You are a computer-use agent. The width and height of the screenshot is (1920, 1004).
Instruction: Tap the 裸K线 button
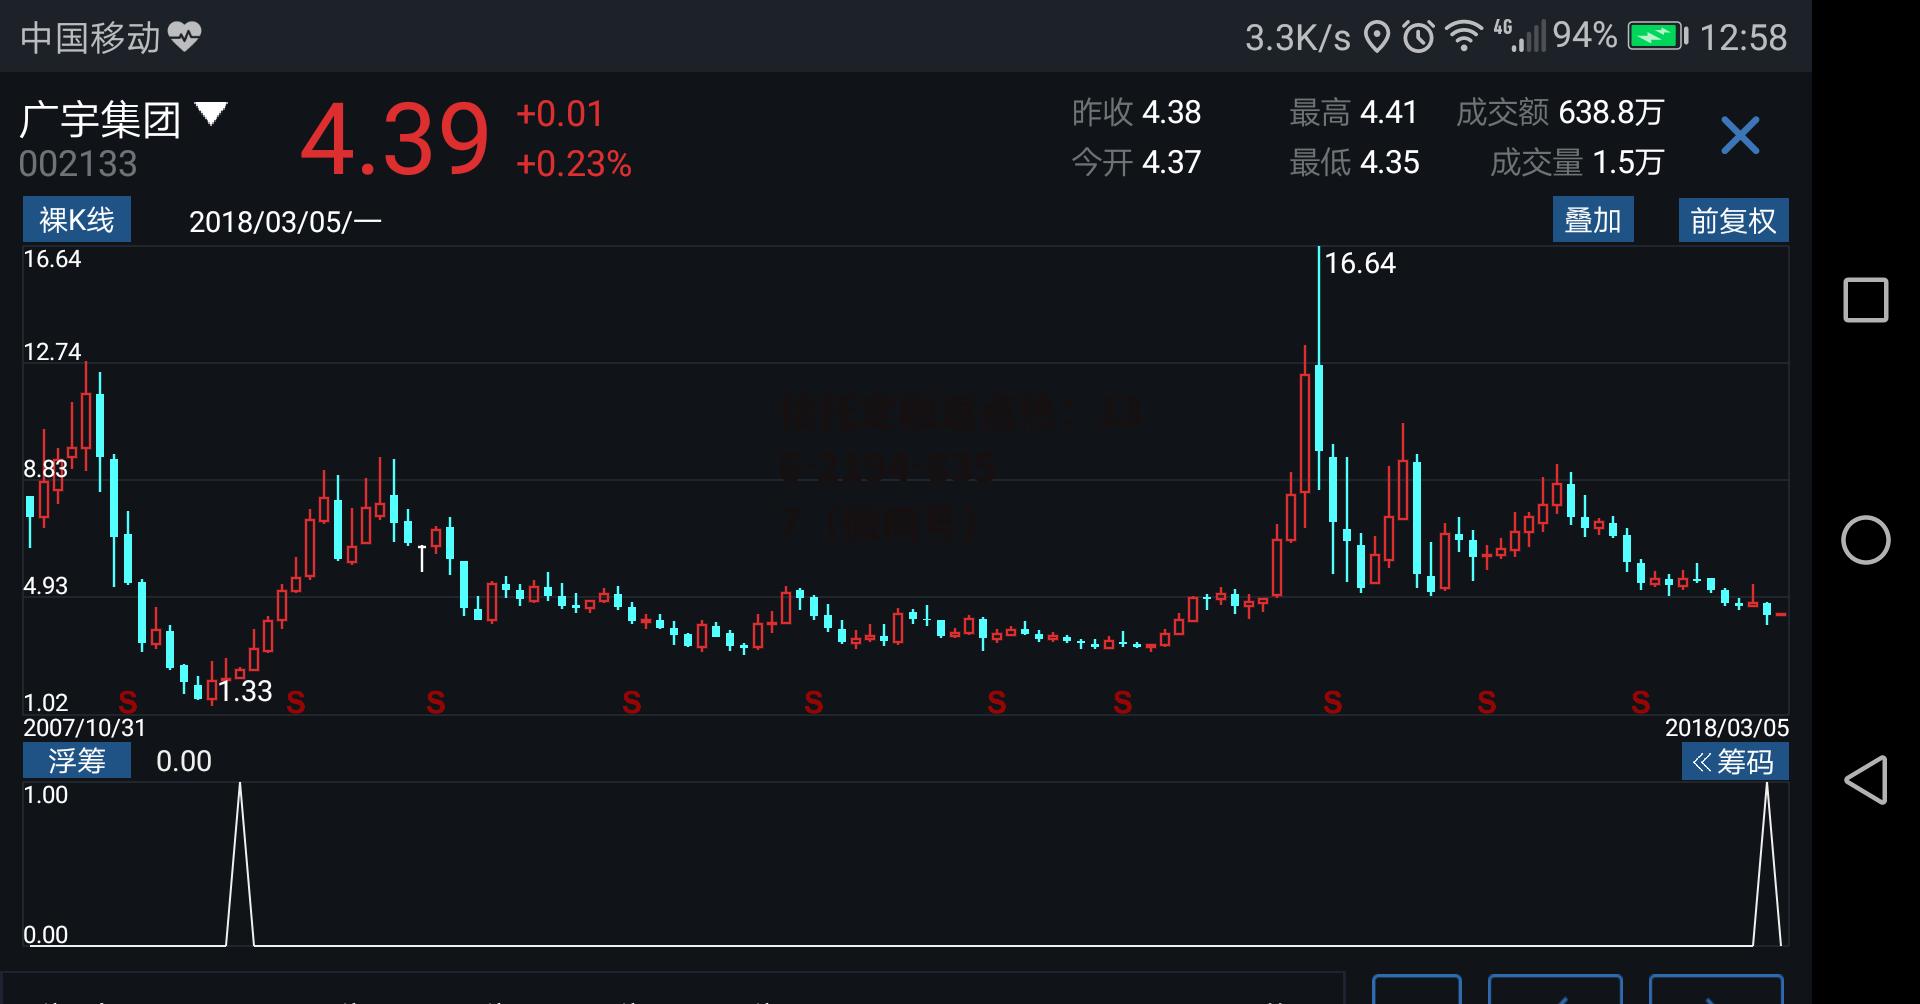pyautogui.click(x=77, y=220)
